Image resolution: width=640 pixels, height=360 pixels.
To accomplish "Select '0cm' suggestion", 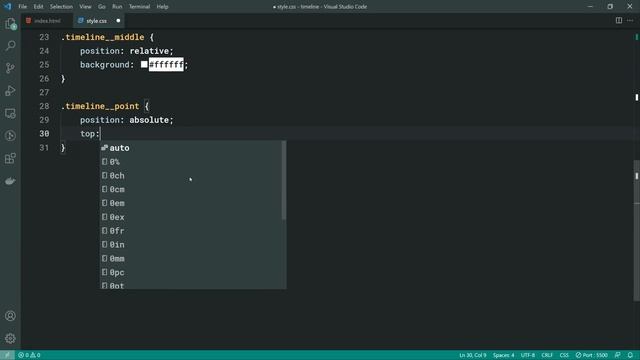I will (191, 189).
